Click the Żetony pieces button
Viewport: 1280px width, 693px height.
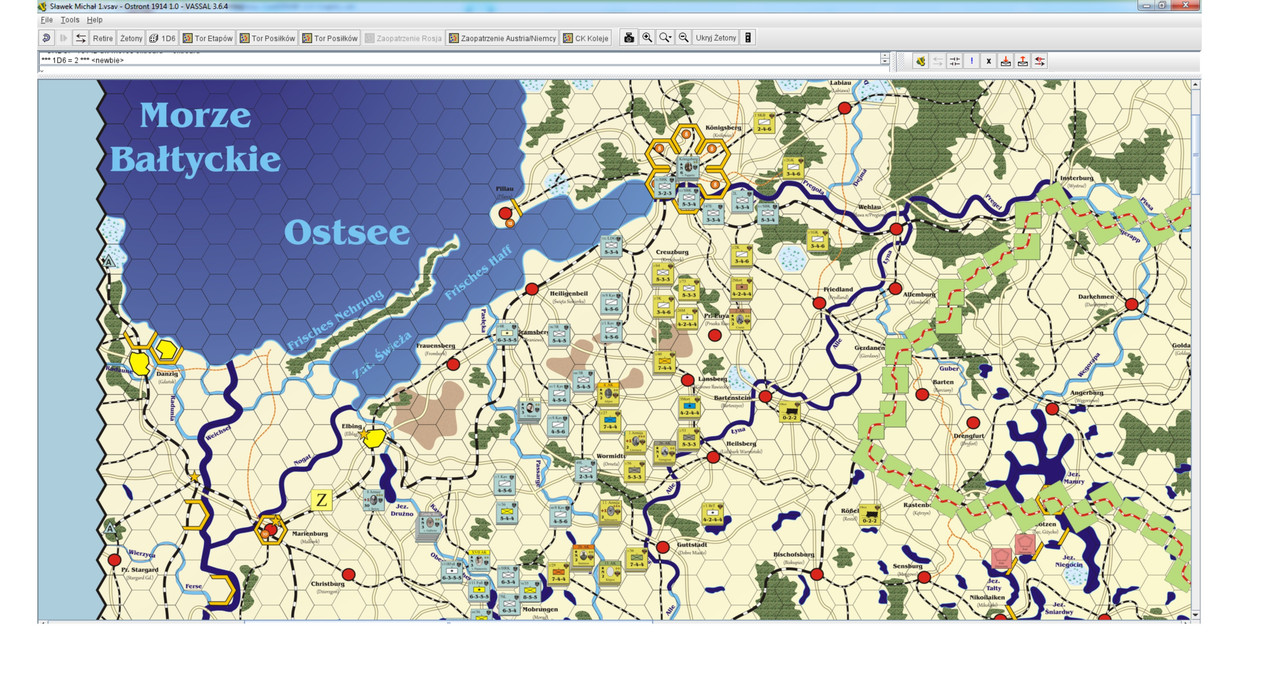point(132,38)
